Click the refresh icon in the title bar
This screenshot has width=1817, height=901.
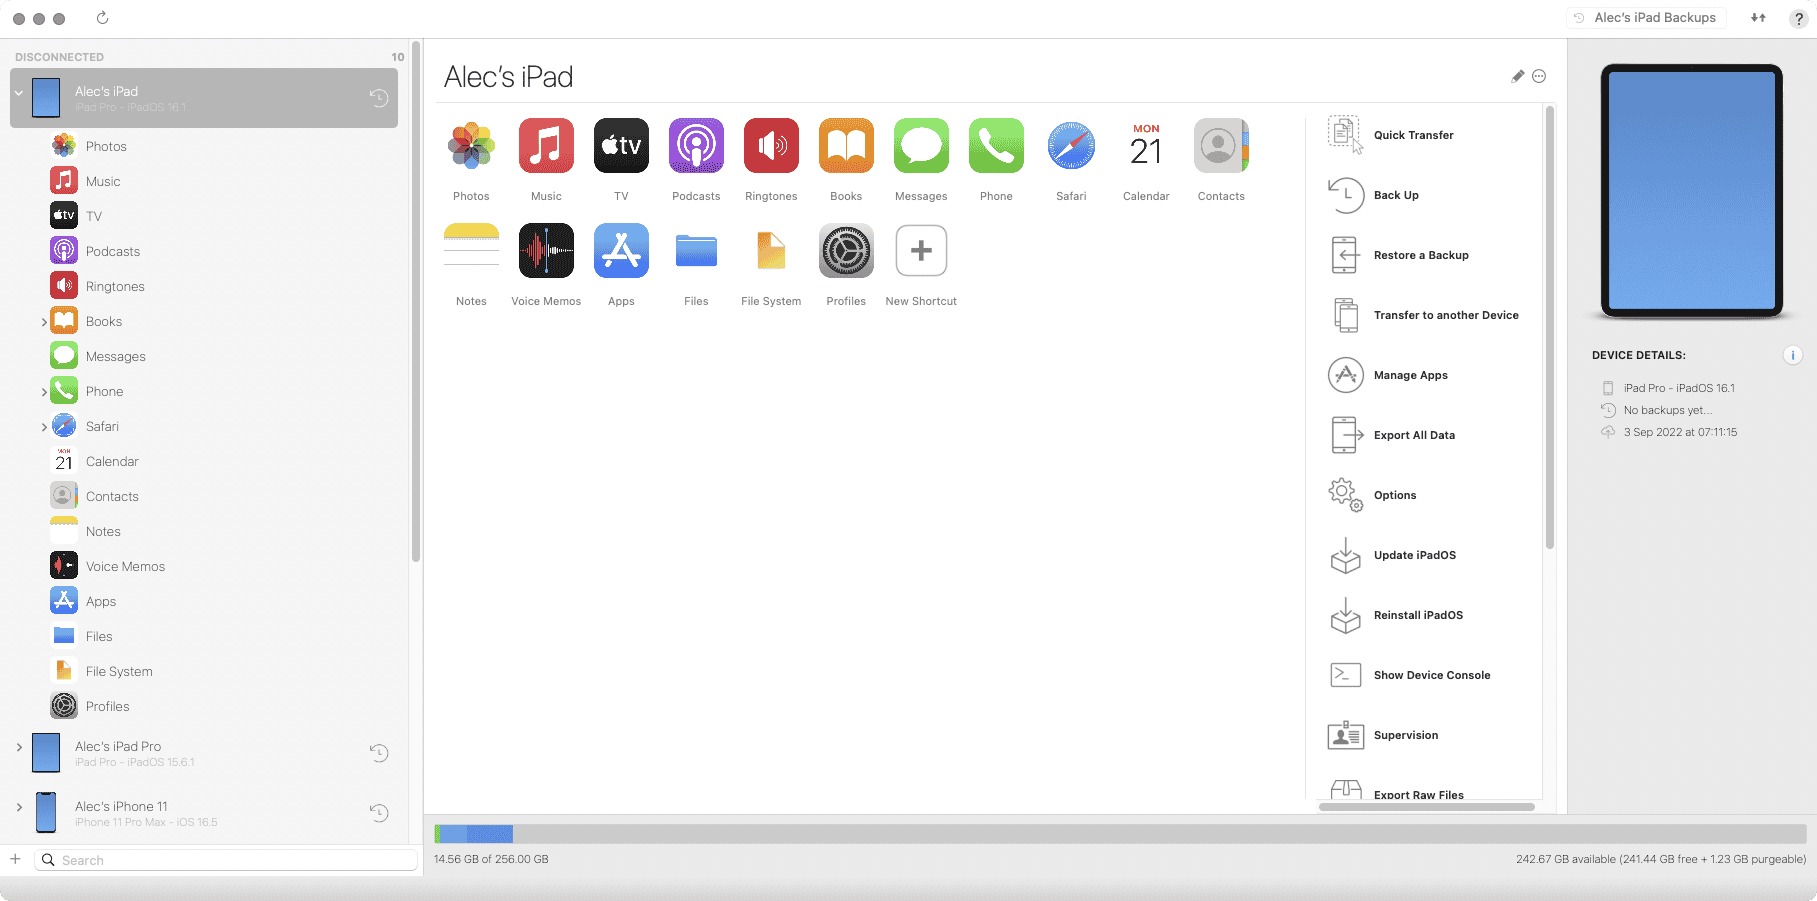click(102, 18)
